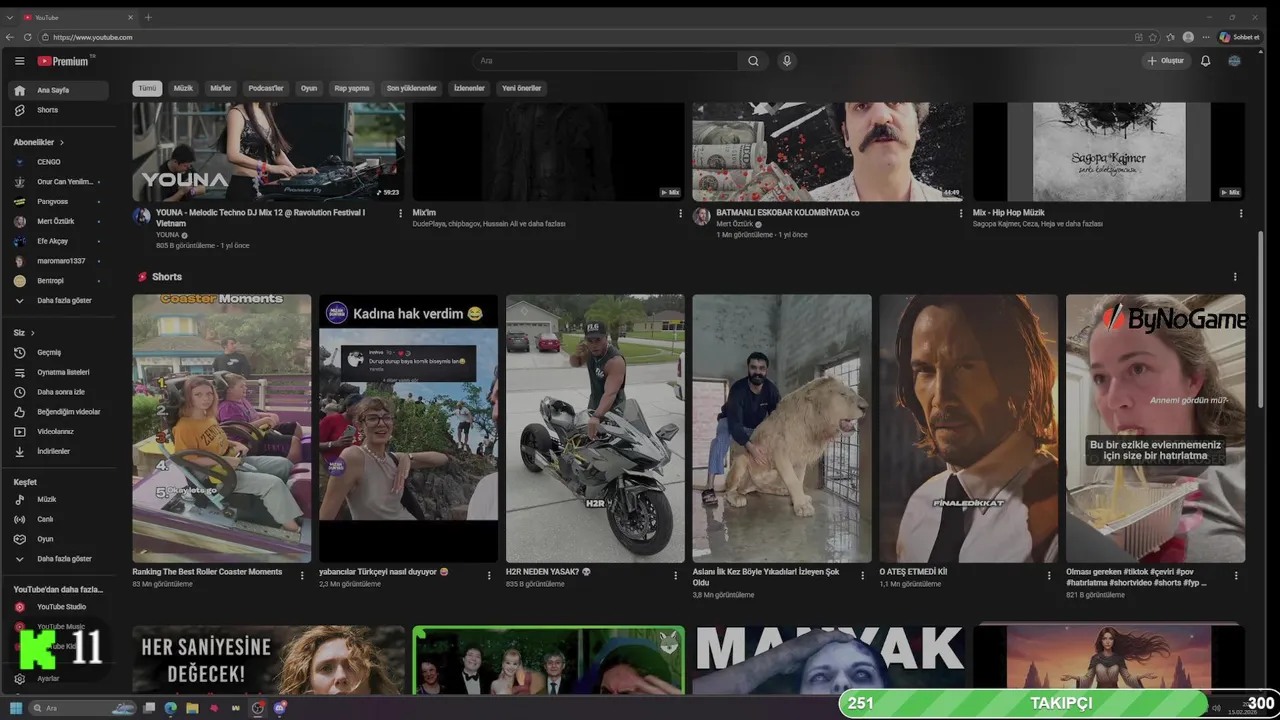Image resolution: width=1280 pixels, height=720 pixels.
Task: Click the browser back arrow
Action: pos(10,37)
